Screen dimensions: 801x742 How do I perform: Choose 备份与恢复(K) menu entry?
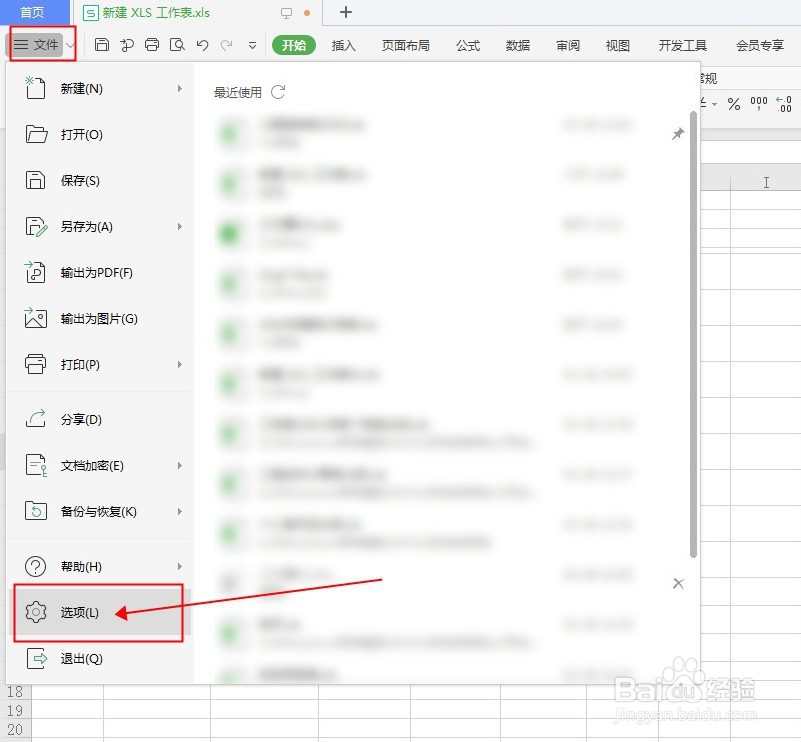(x=100, y=512)
